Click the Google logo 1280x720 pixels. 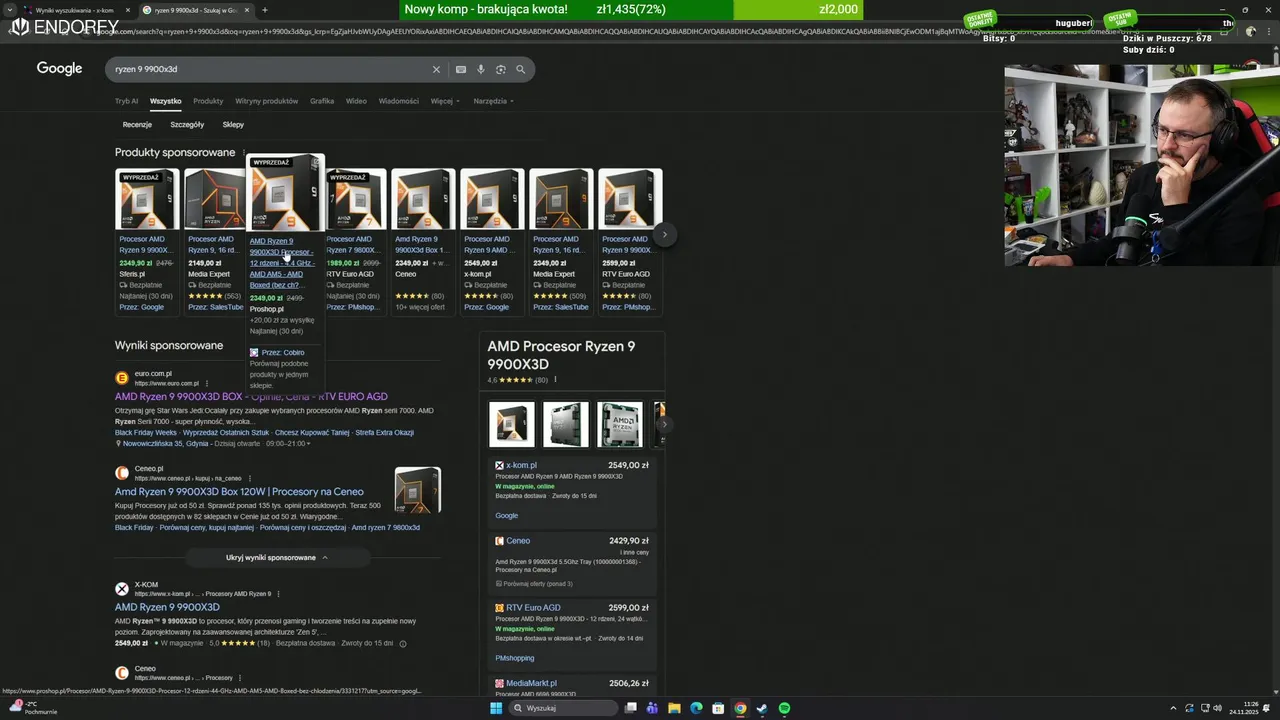pos(59,69)
